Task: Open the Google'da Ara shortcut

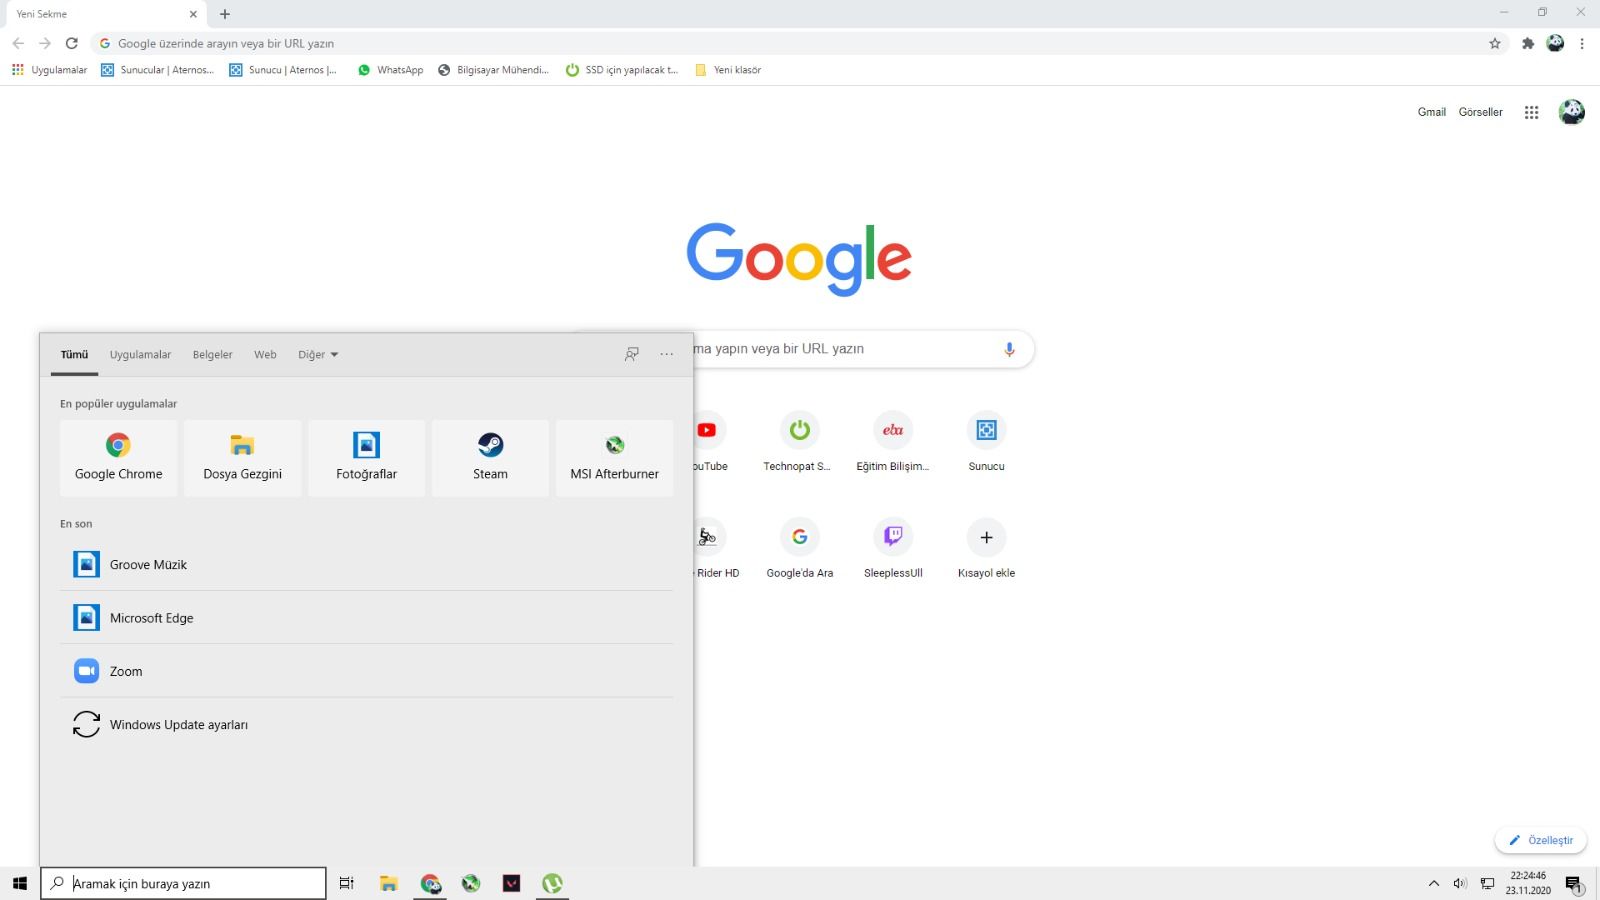Action: point(799,548)
